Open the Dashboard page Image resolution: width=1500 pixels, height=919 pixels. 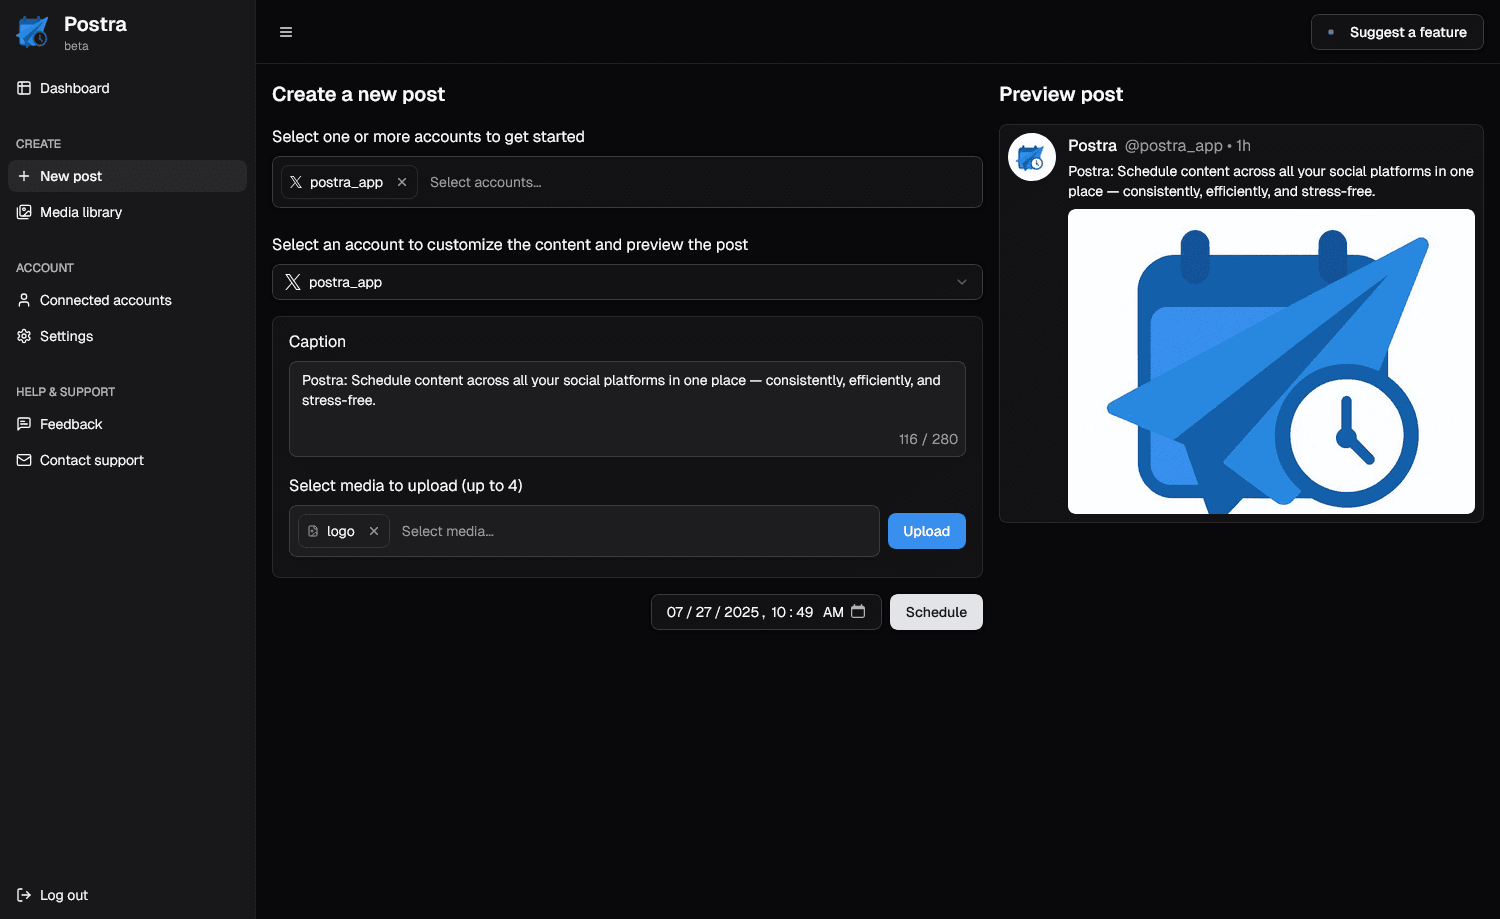[127, 88]
